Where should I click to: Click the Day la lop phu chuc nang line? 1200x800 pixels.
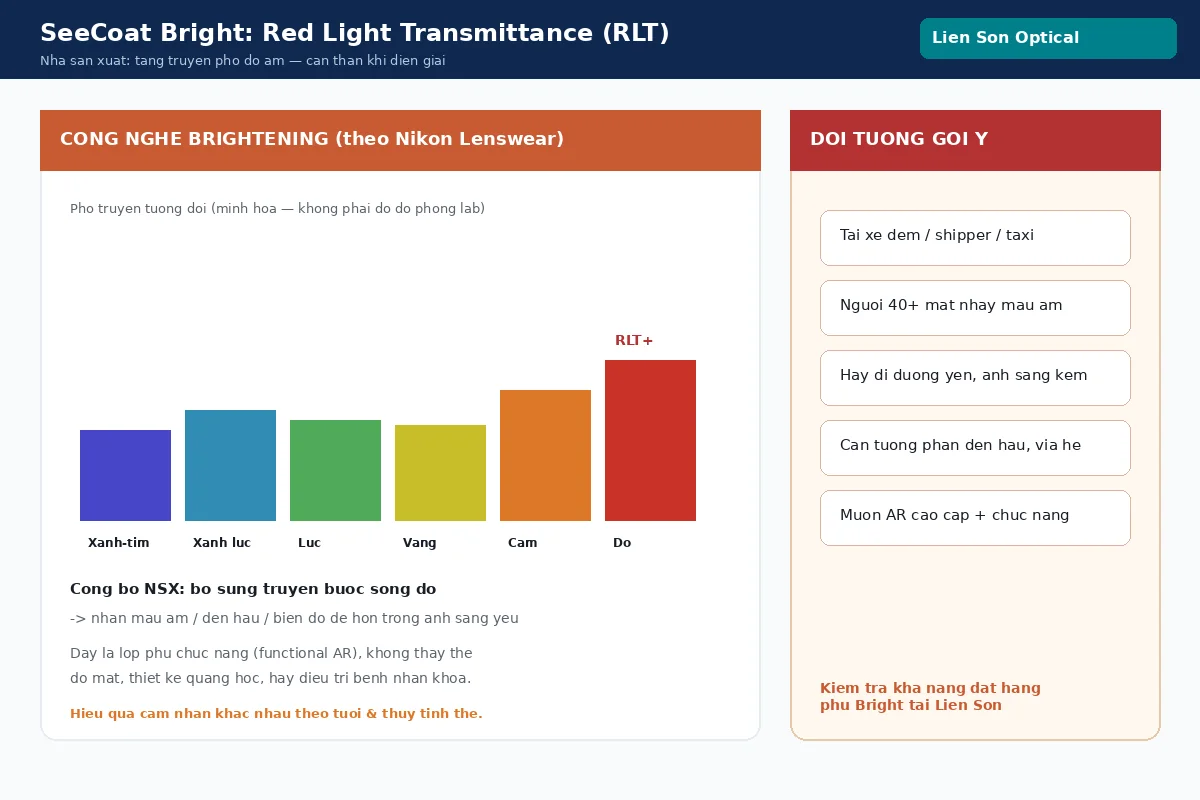point(271,653)
